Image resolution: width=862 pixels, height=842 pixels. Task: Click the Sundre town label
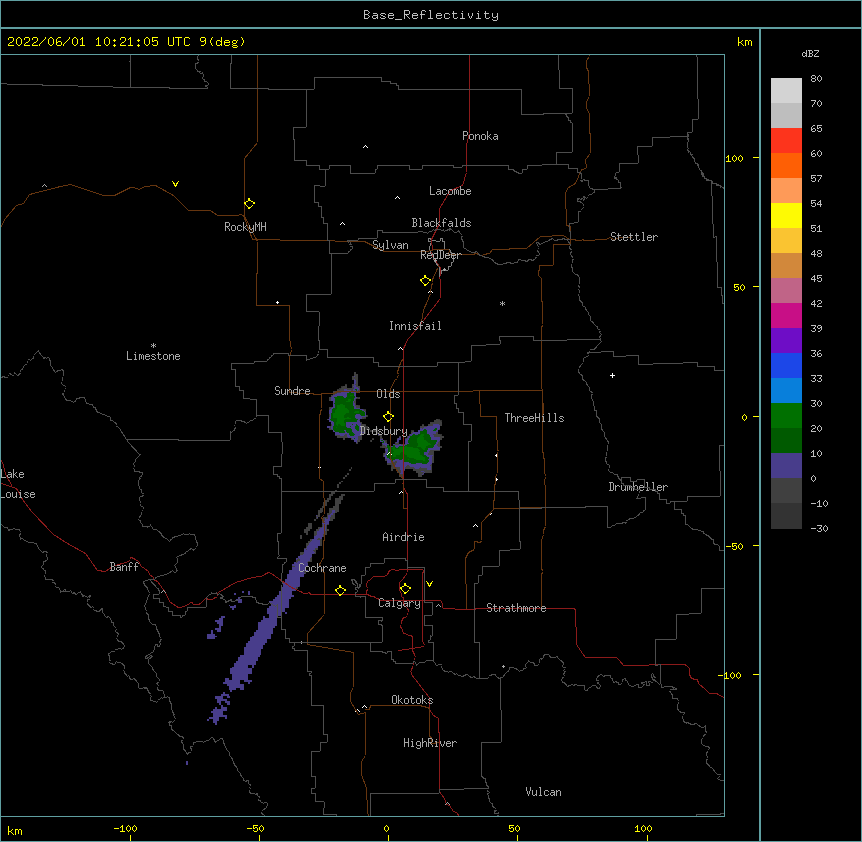point(292,391)
